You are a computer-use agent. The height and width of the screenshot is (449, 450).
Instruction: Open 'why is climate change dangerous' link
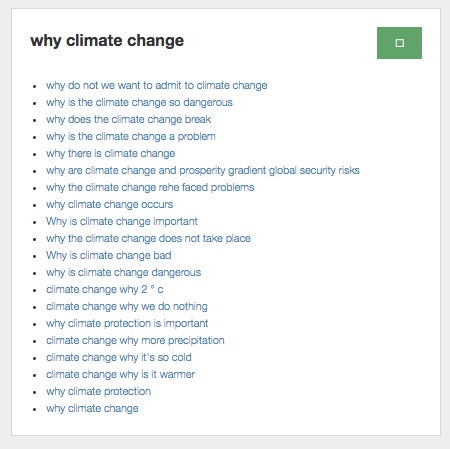(124, 272)
